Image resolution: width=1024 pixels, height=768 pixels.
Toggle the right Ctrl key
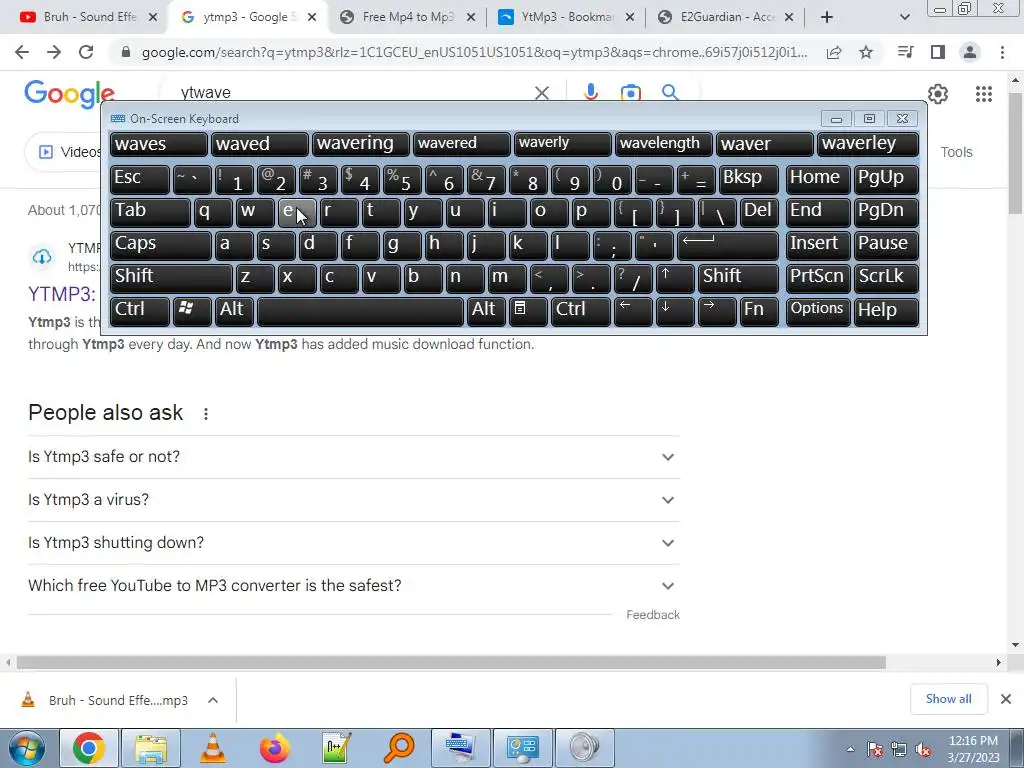click(581, 310)
